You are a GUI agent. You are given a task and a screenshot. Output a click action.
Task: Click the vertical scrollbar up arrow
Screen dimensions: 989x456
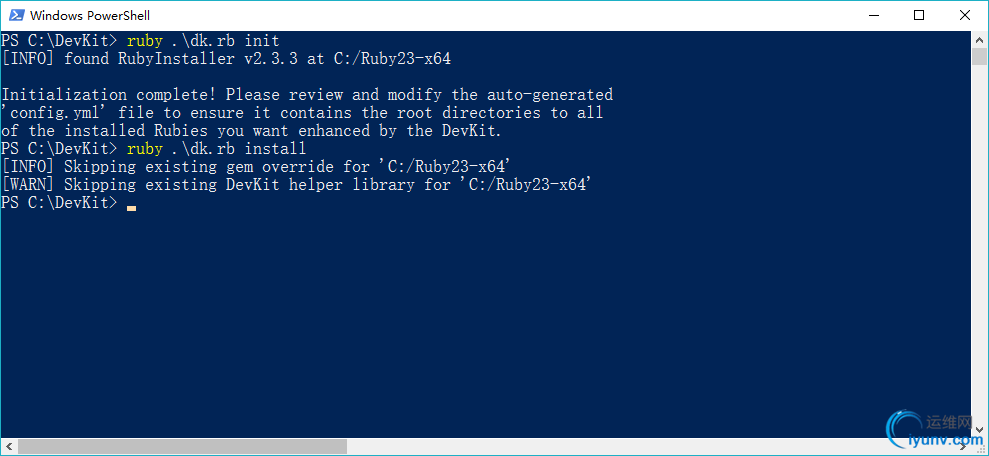pyautogui.click(x=979, y=38)
